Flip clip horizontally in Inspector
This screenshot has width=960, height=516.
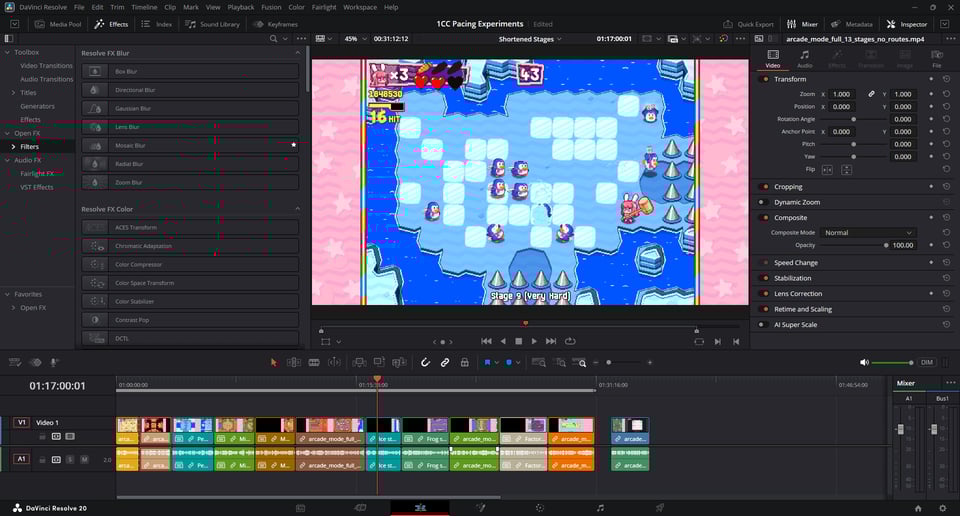point(827,170)
